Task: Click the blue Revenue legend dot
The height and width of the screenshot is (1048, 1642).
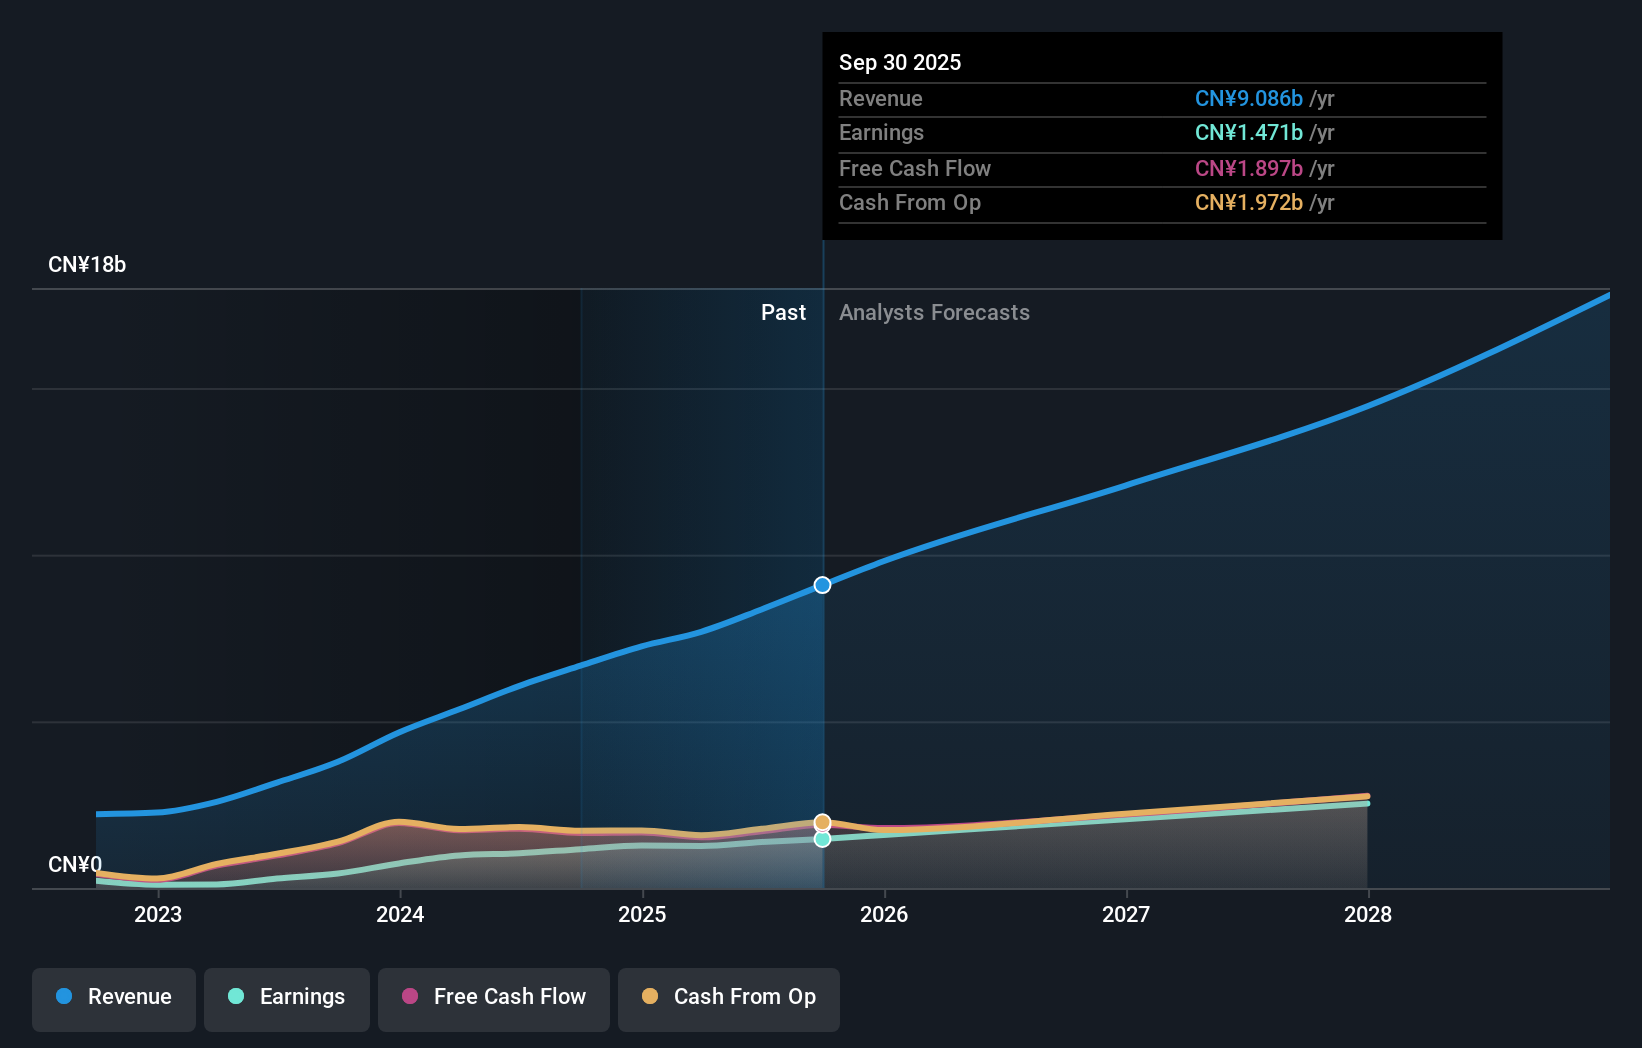Action: [x=64, y=997]
